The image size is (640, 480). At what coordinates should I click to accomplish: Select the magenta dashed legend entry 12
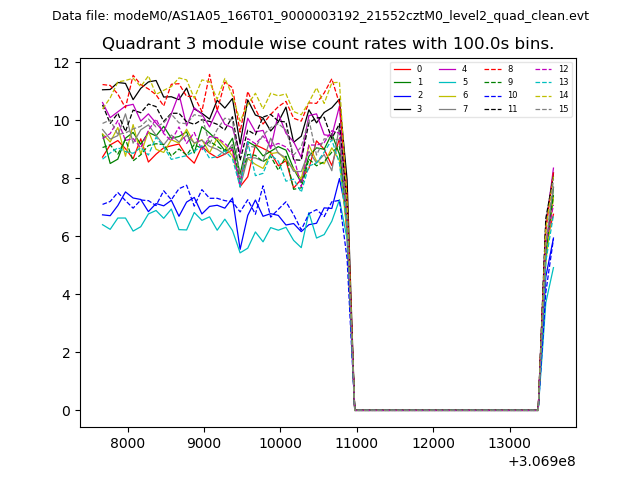(551, 69)
